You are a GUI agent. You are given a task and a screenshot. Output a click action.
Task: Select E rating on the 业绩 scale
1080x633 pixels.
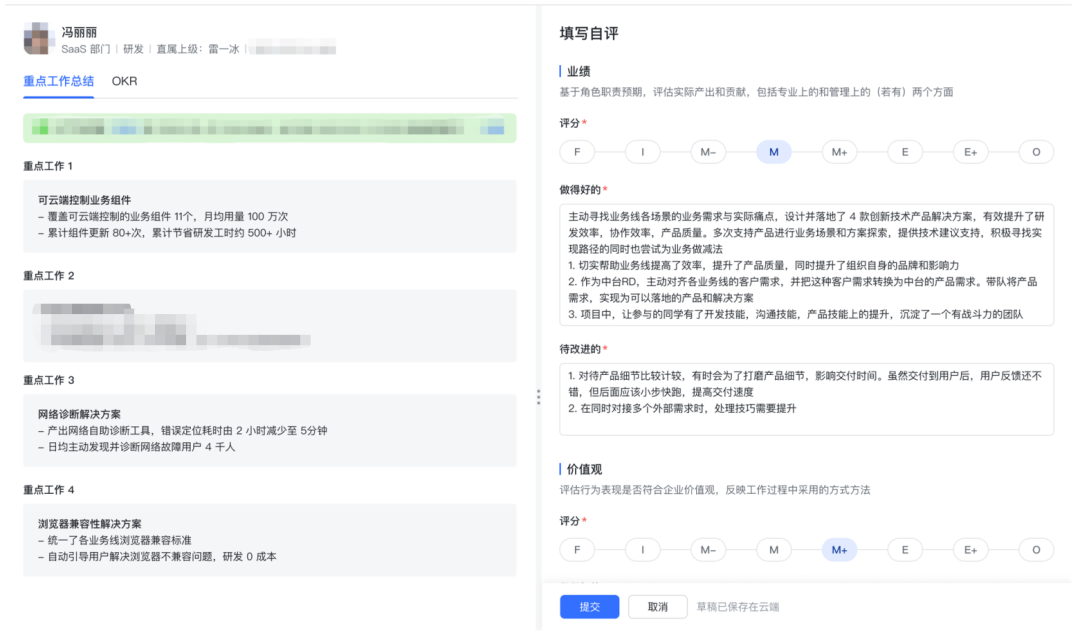pos(904,151)
